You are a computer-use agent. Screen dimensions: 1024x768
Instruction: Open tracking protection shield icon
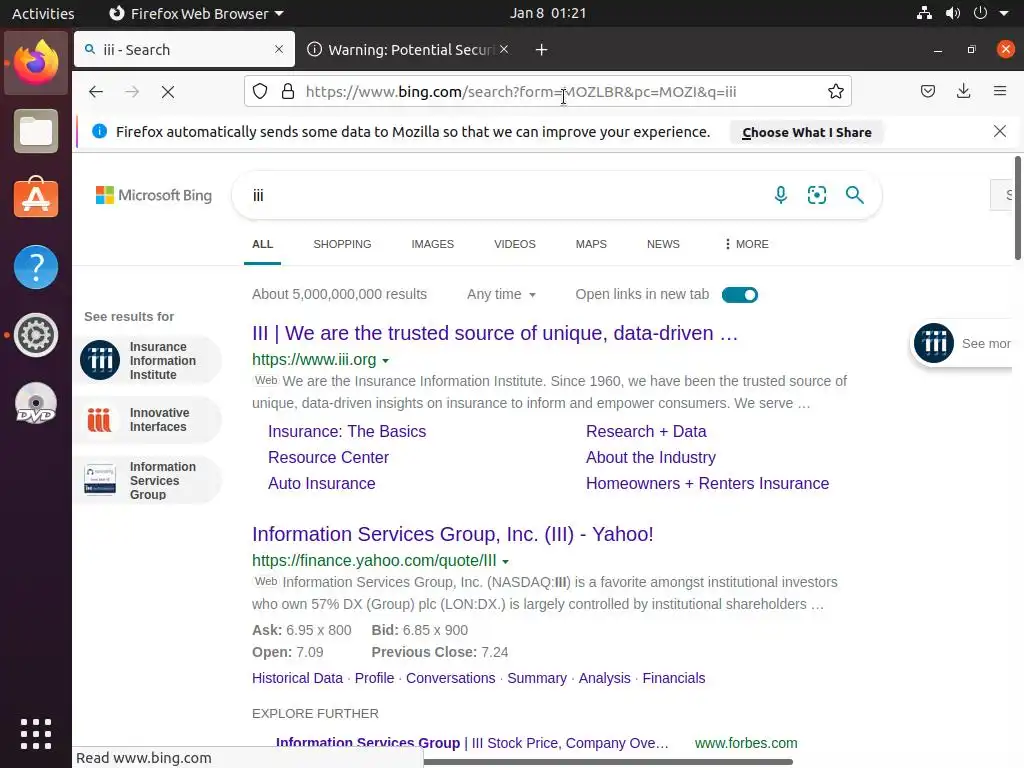[260, 91]
